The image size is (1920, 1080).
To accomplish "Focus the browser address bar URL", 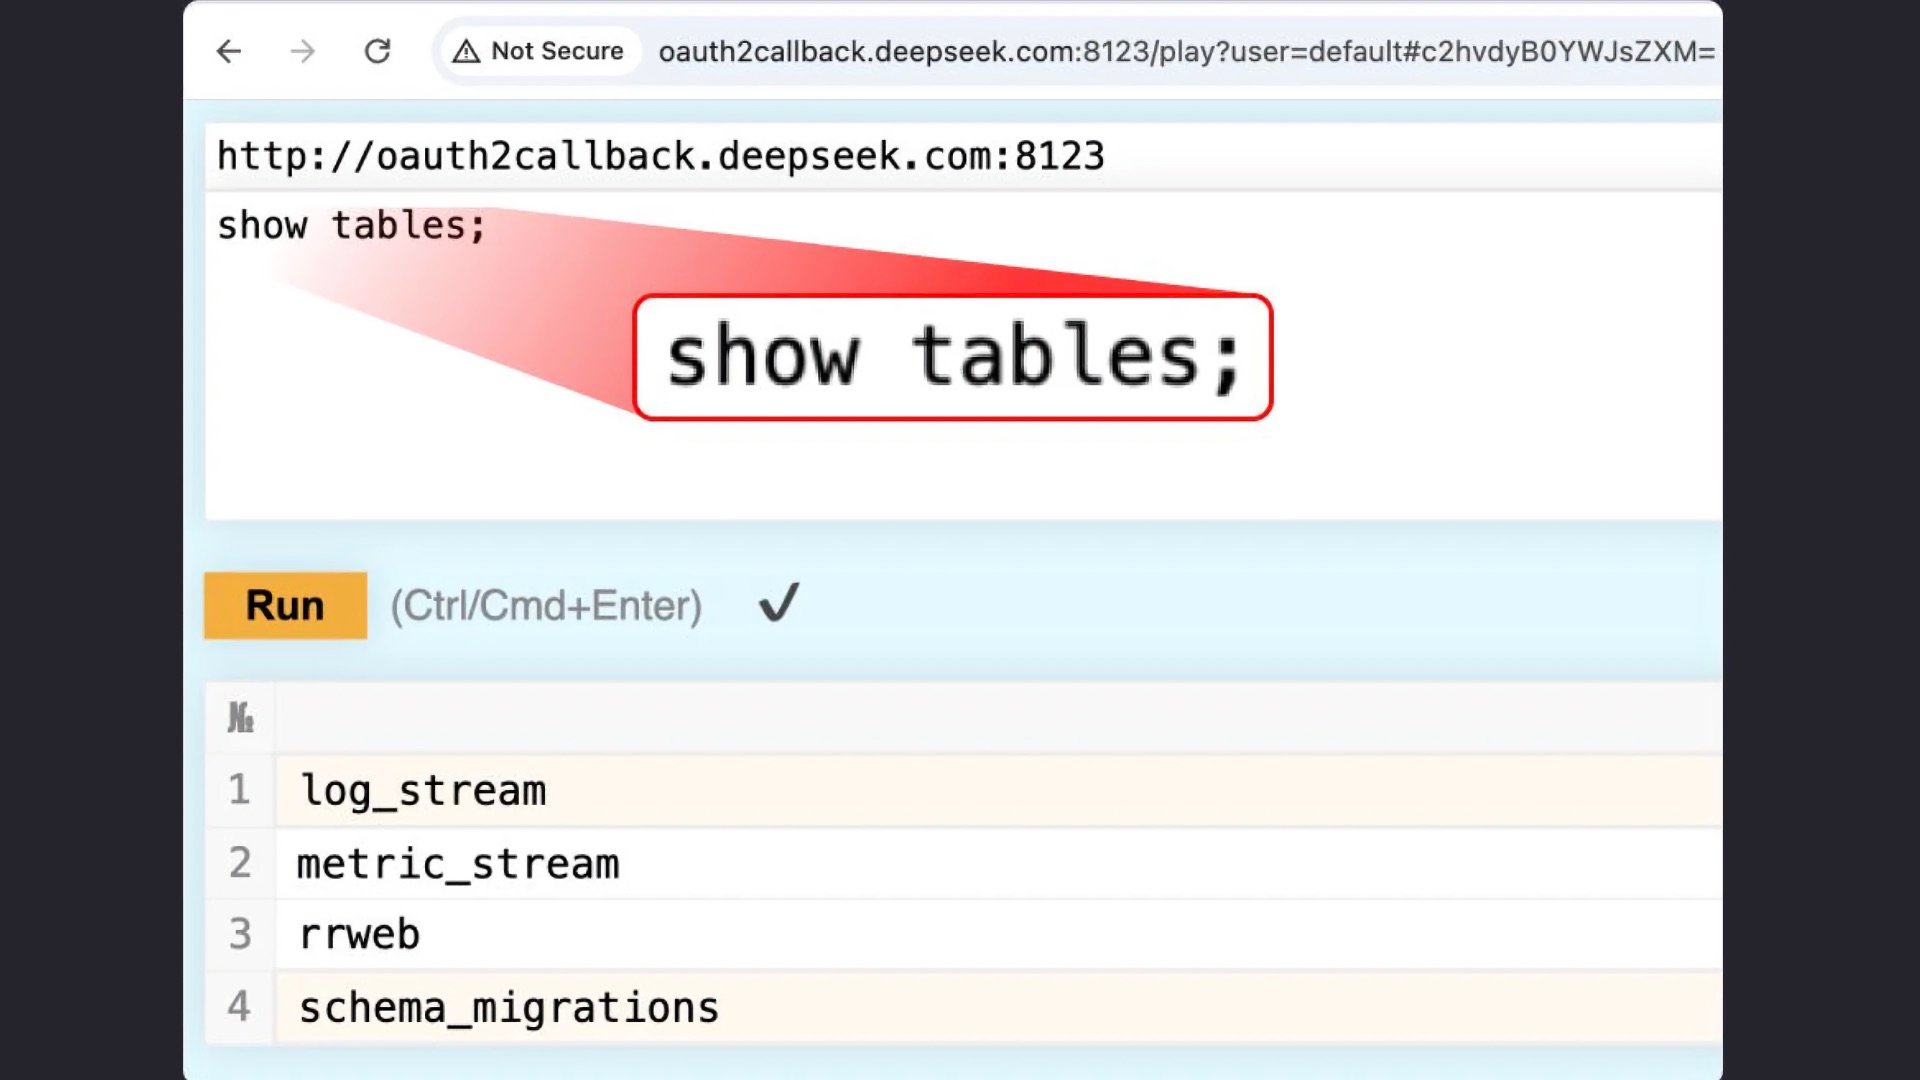I will point(1186,51).
